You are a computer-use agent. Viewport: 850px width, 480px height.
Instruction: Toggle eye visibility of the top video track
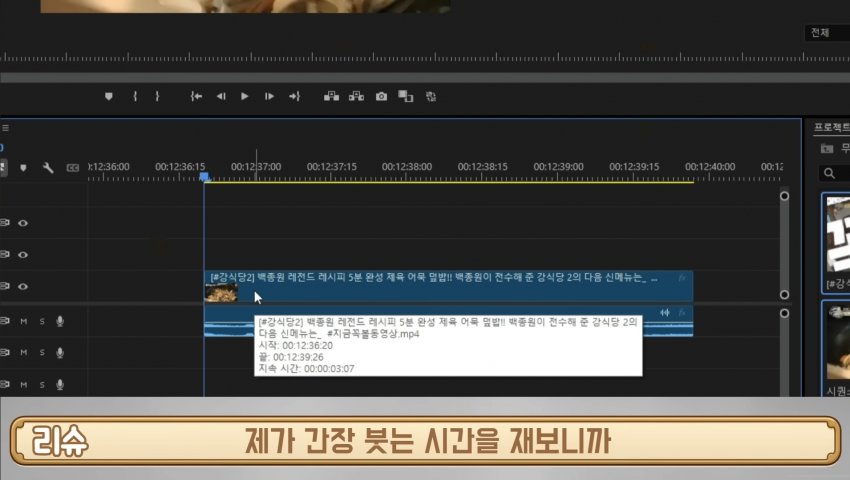coord(23,223)
